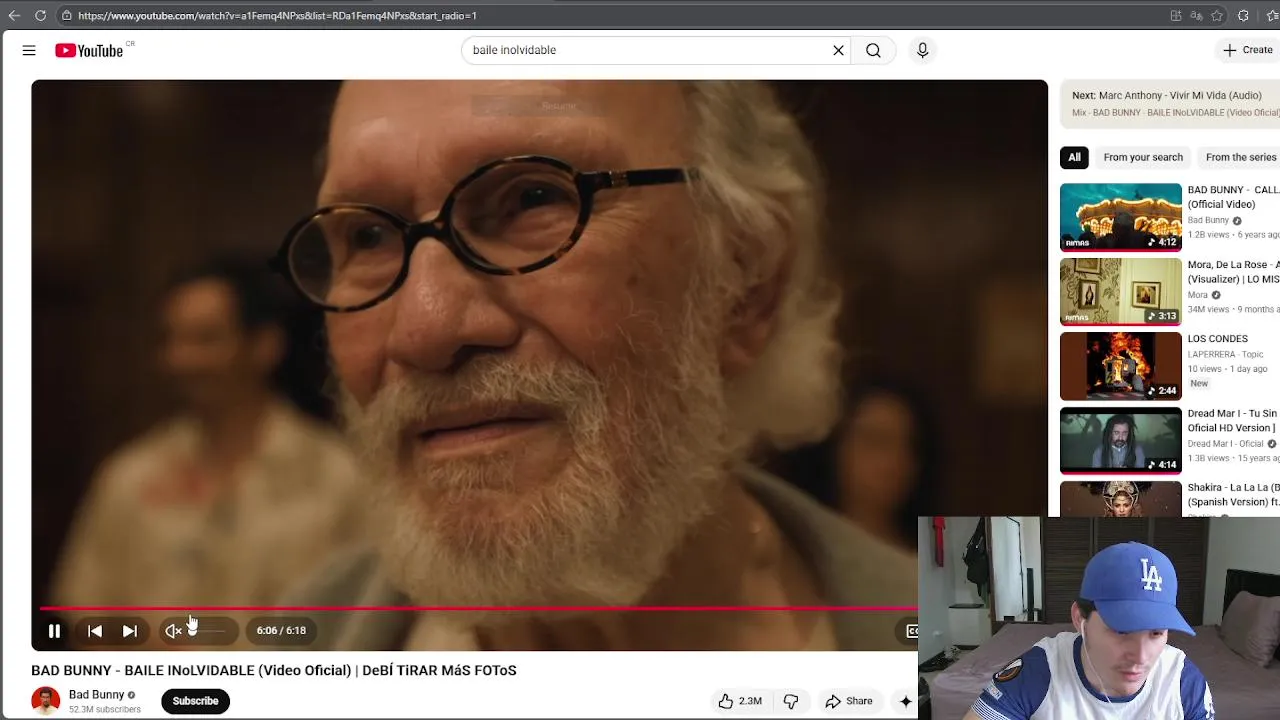Screen dimensions: 1280x720
Task: Pause the video playback
Action: 54,631
